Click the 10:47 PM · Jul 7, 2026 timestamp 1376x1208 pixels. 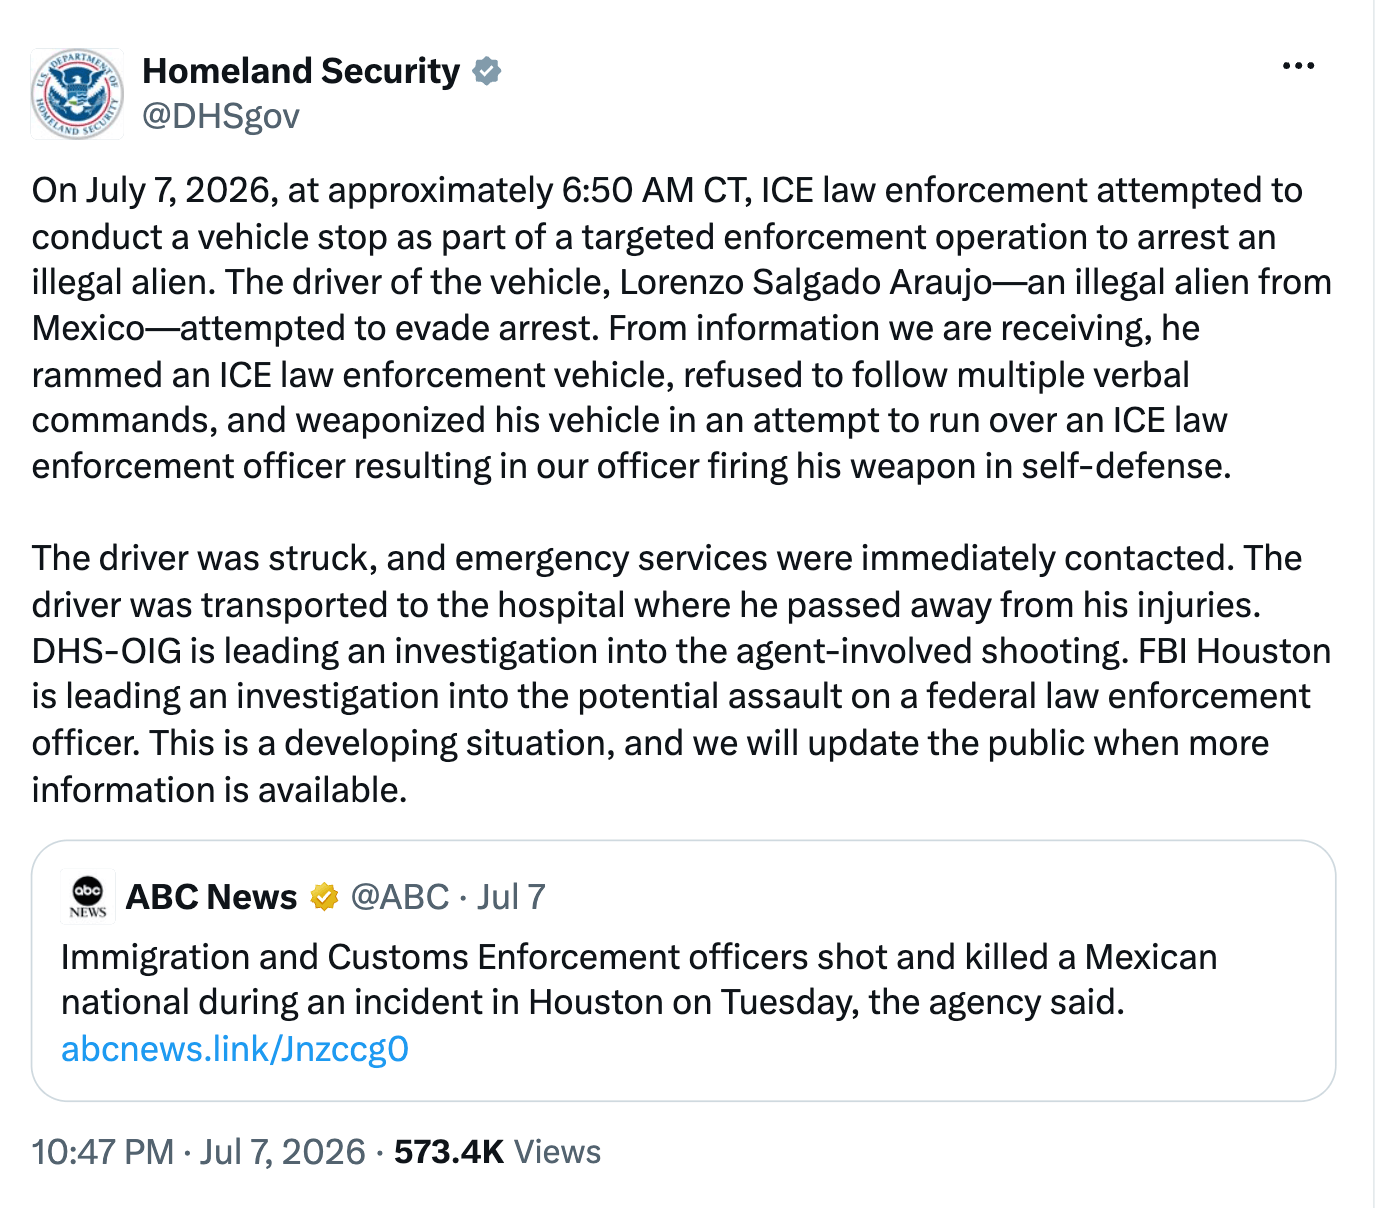(x=198, y=1152)
